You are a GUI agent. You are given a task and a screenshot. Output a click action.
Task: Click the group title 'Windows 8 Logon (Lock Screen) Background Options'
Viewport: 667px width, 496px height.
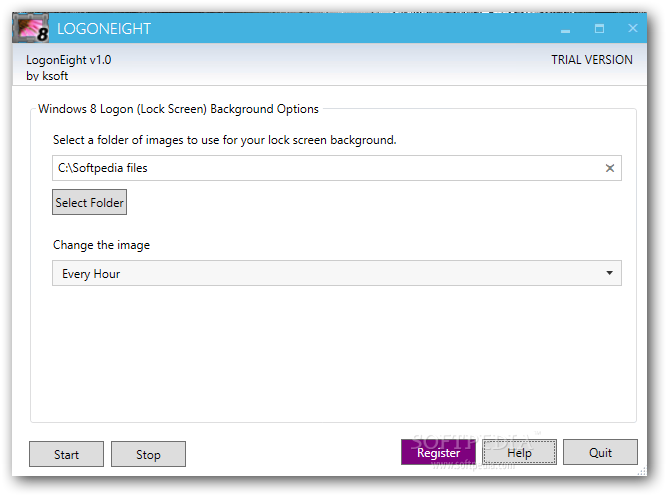[178, 109]
